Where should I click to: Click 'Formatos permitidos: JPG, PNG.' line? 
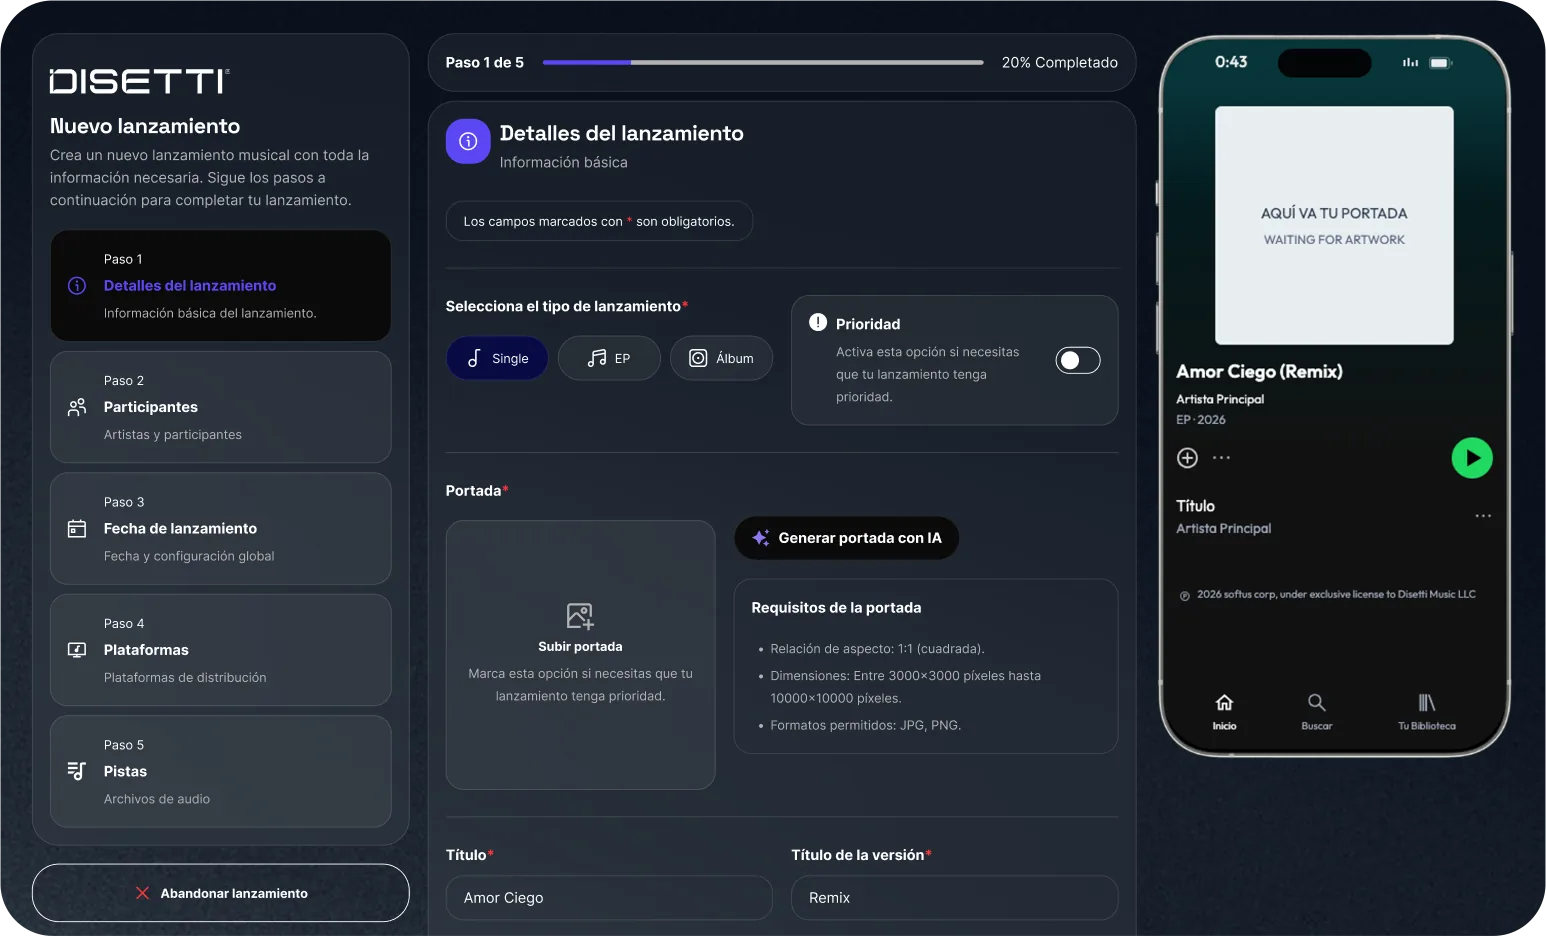[865, 725]
